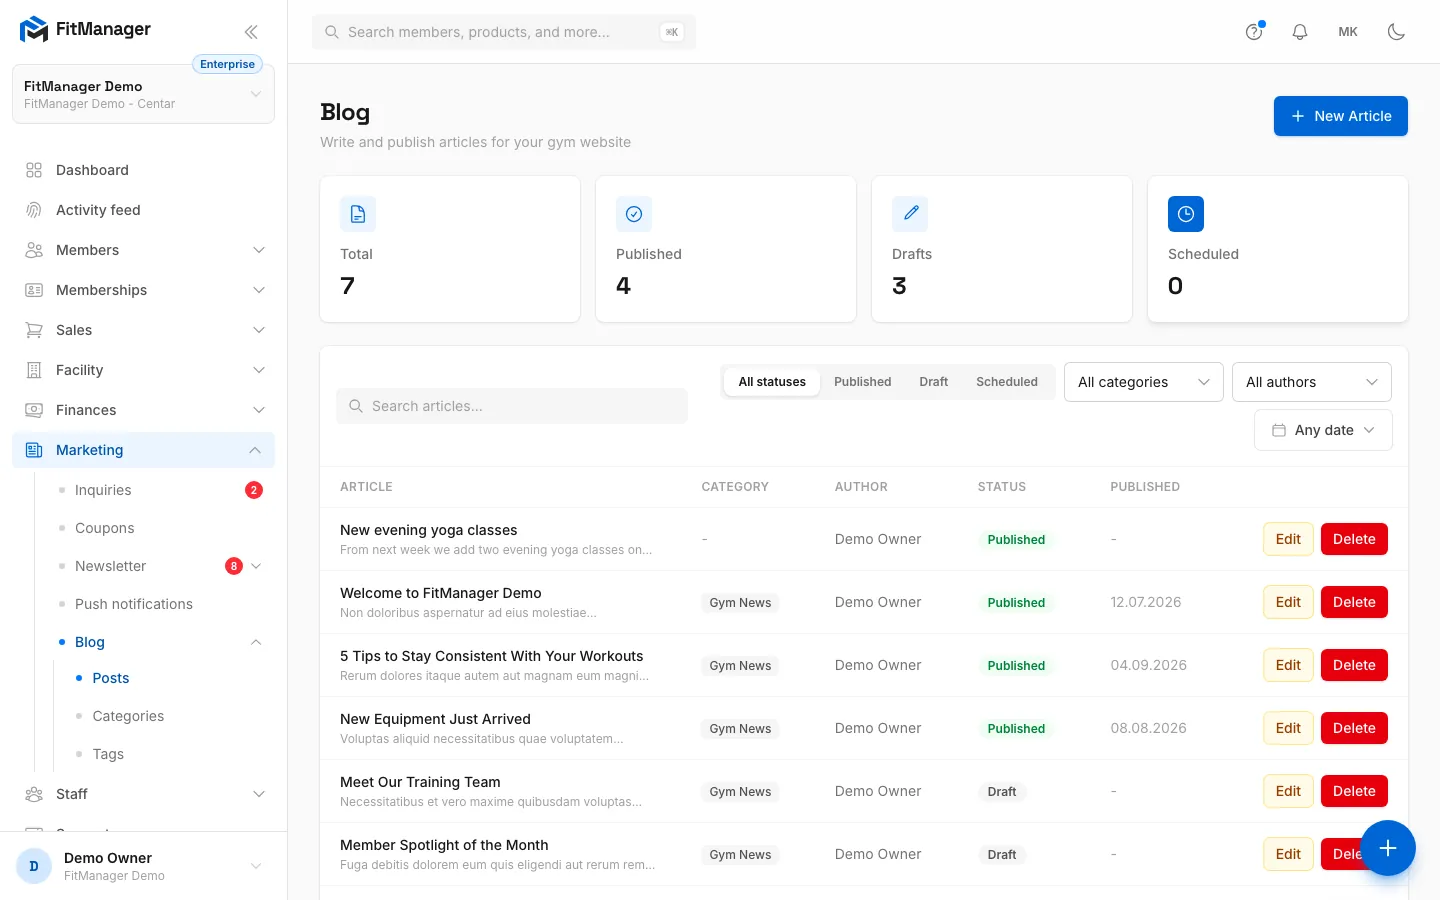
Task: Click the Finances banknote icon
Action: 34,410
